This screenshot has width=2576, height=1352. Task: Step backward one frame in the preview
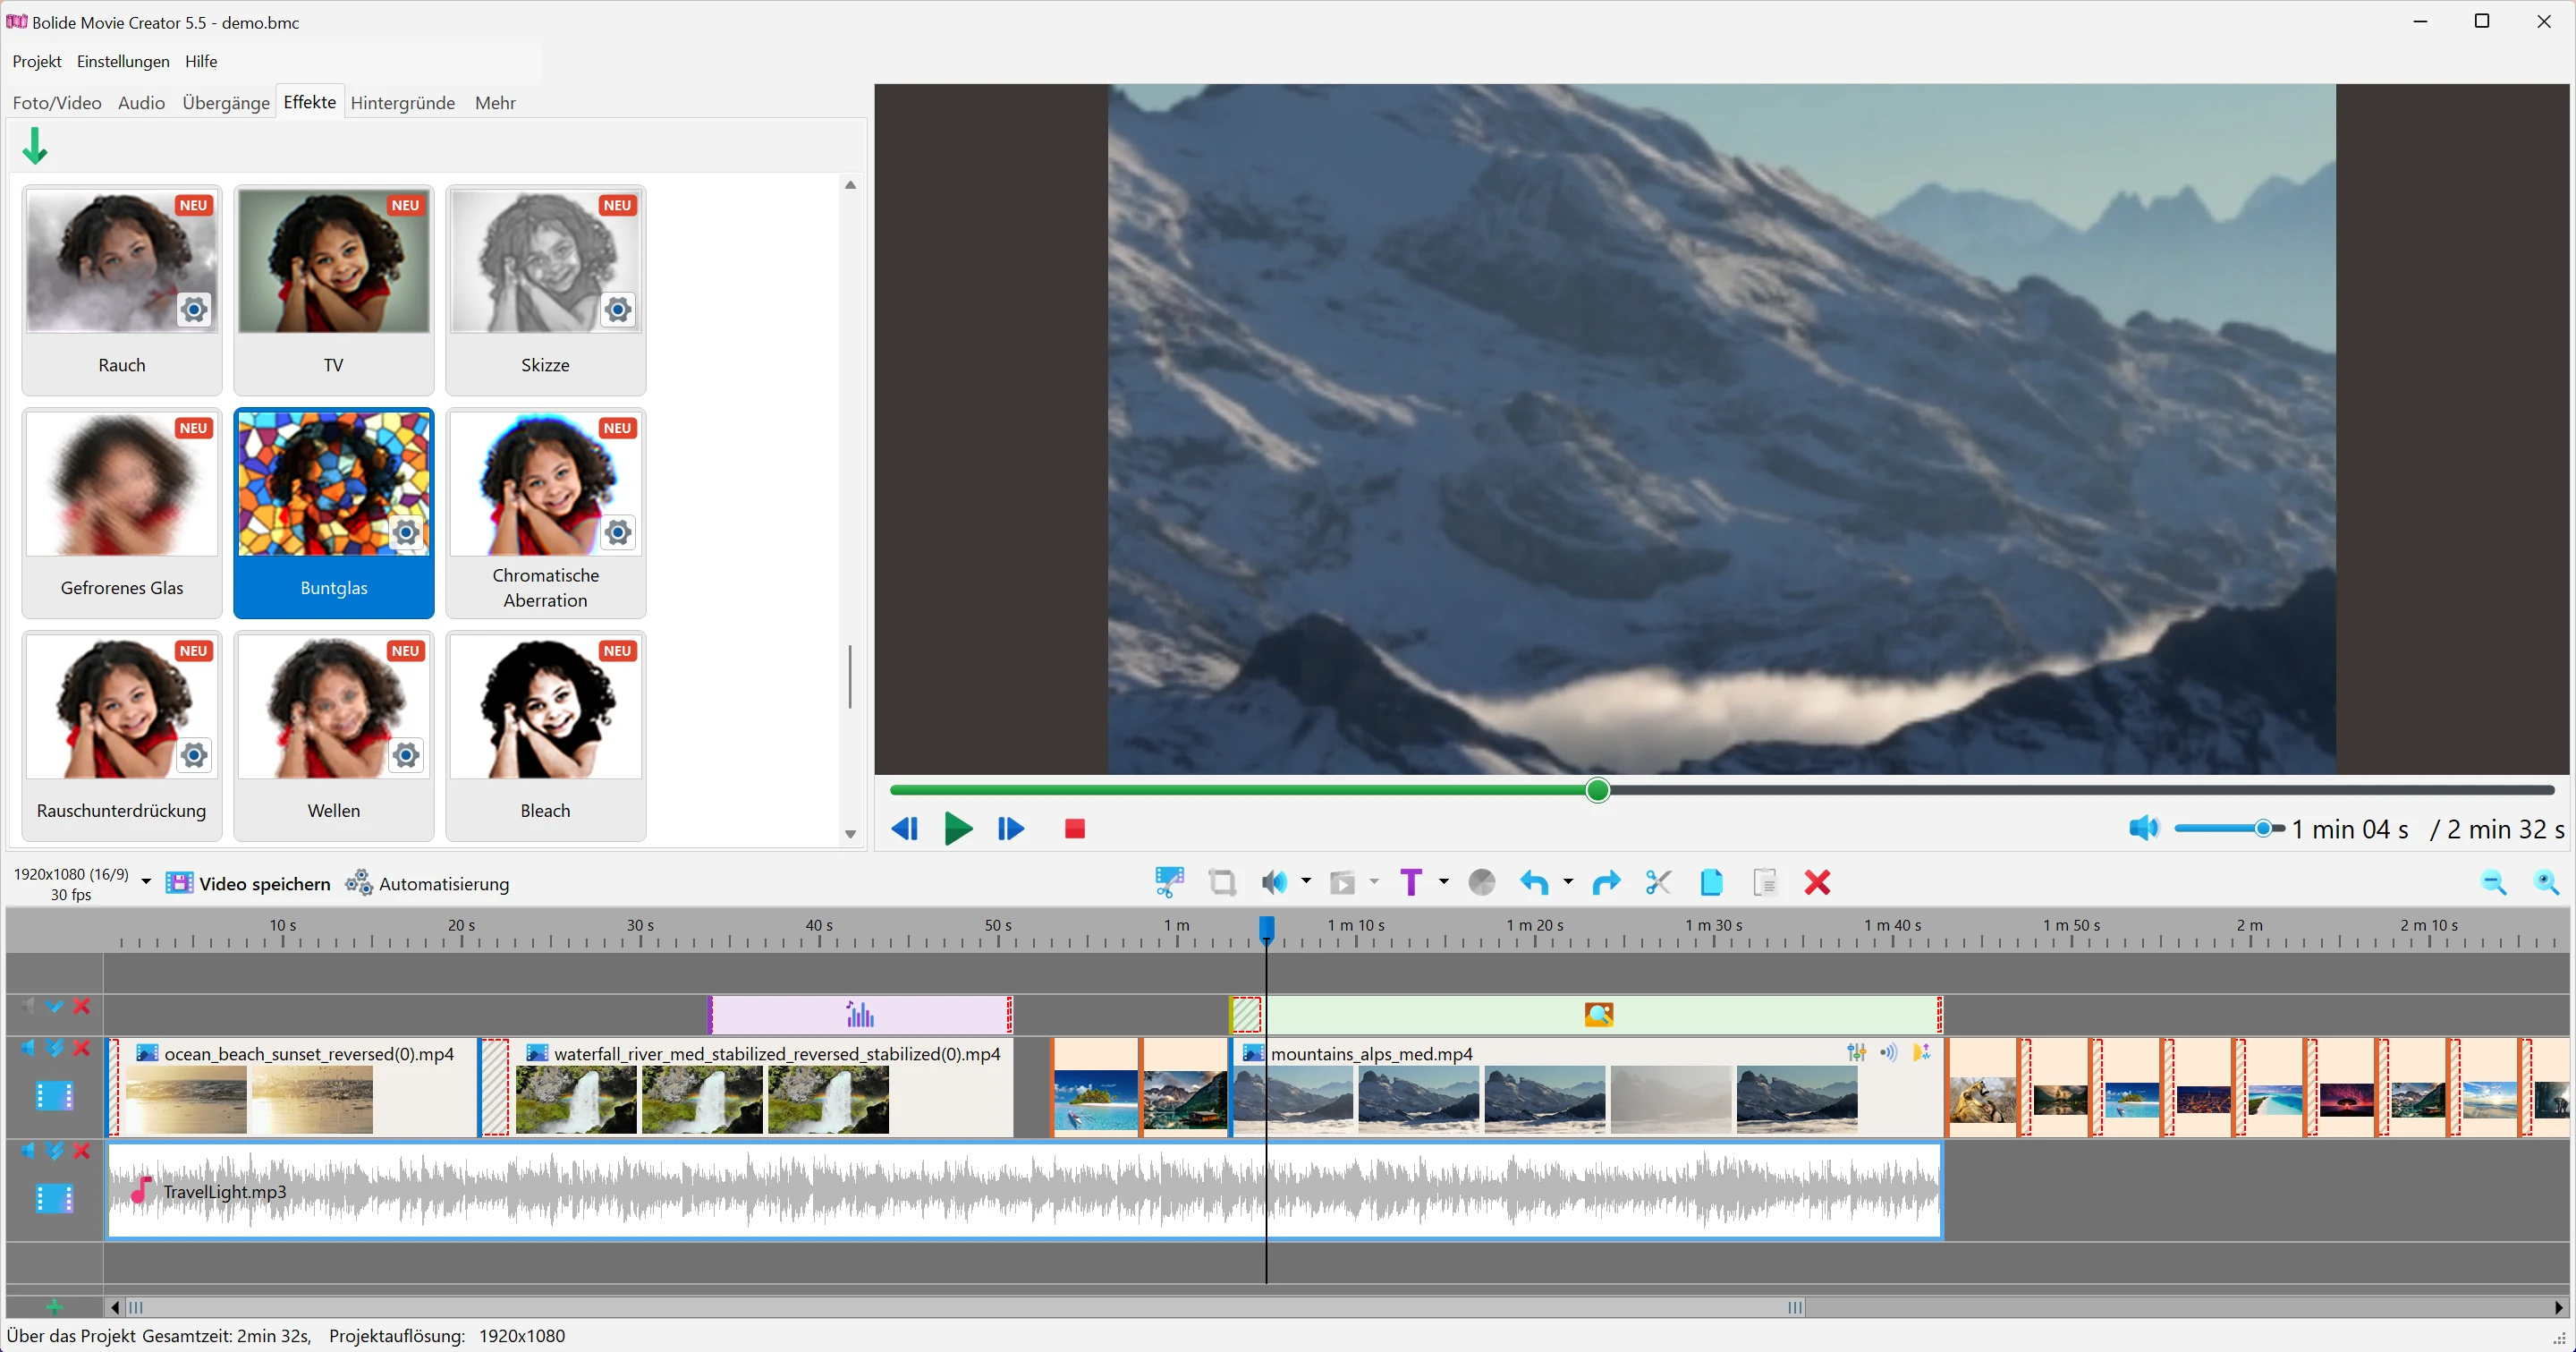[x=904, y=828]
